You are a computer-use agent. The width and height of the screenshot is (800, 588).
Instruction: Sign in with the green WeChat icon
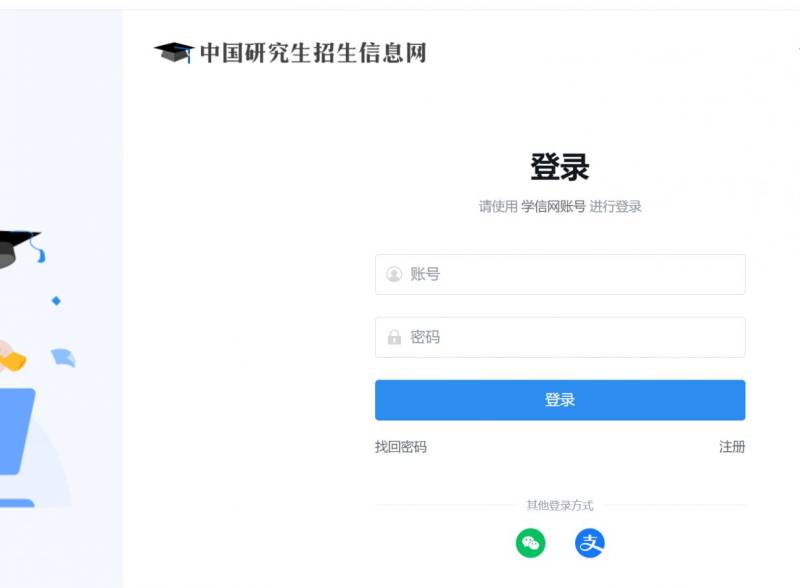click(x=531, y=543)
